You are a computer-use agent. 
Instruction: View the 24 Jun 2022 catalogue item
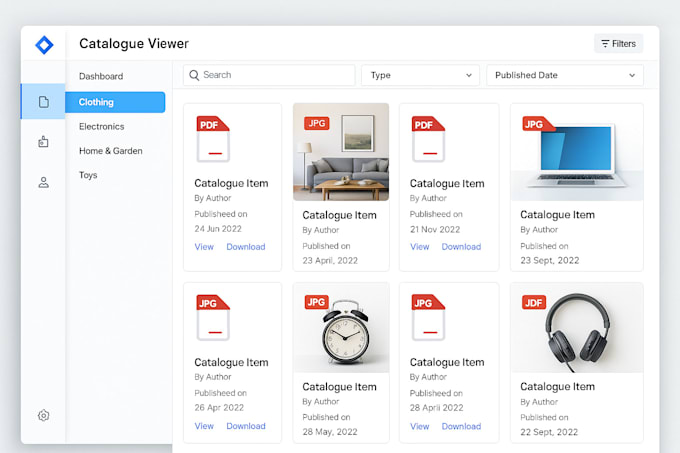click(204, 247)
